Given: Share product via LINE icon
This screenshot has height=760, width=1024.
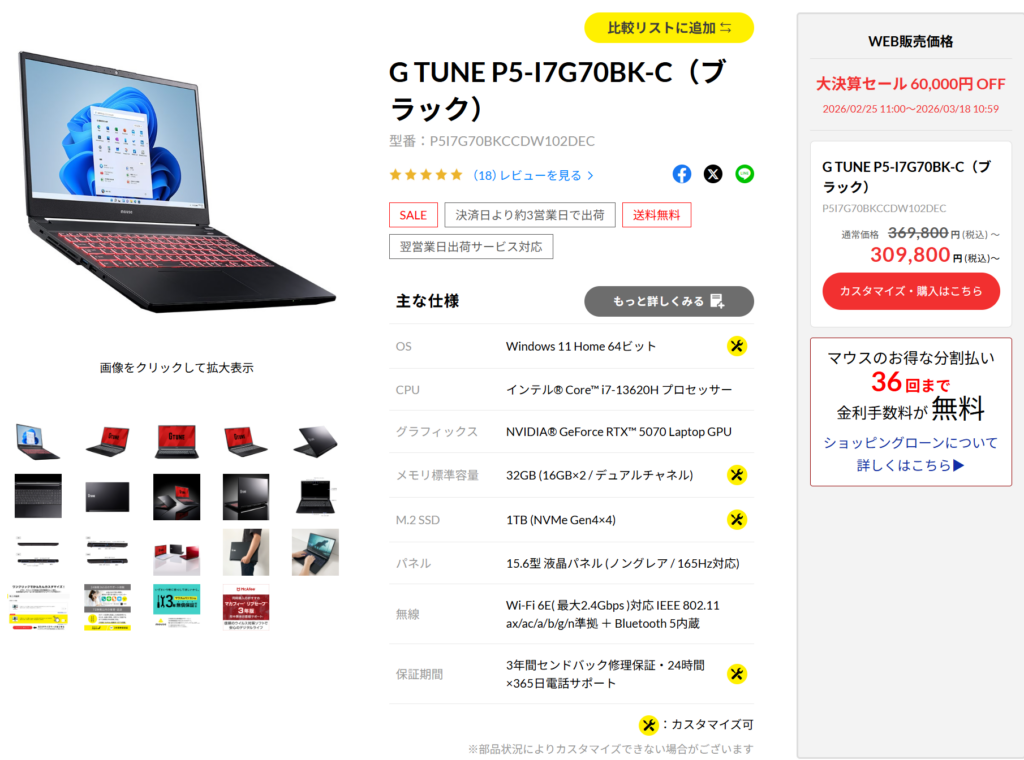Looking at the screenshot, I should (744, 174).
